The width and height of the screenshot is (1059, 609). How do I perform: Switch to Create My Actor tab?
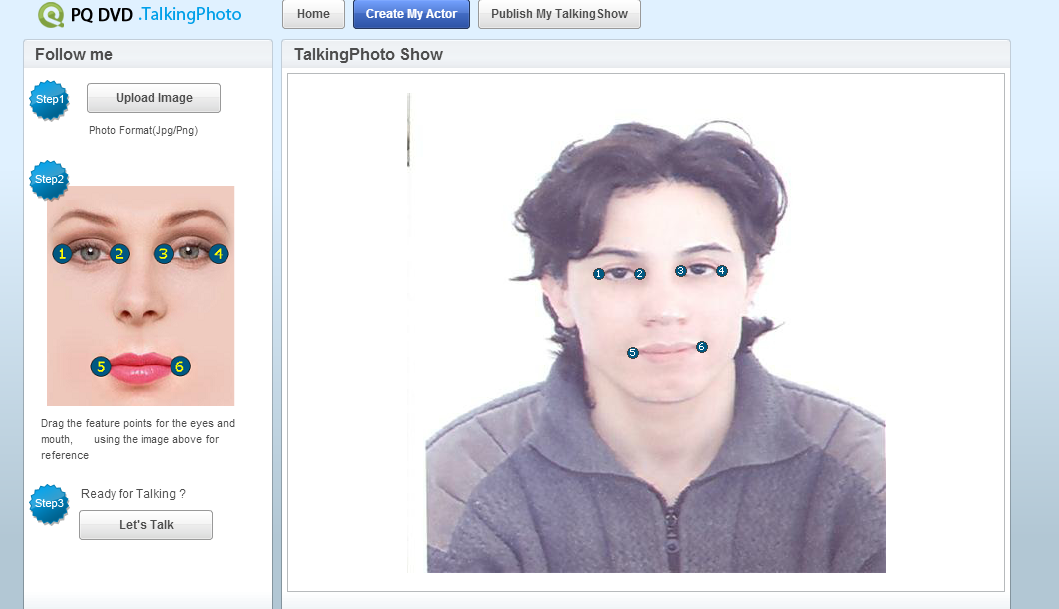(411, 15)
